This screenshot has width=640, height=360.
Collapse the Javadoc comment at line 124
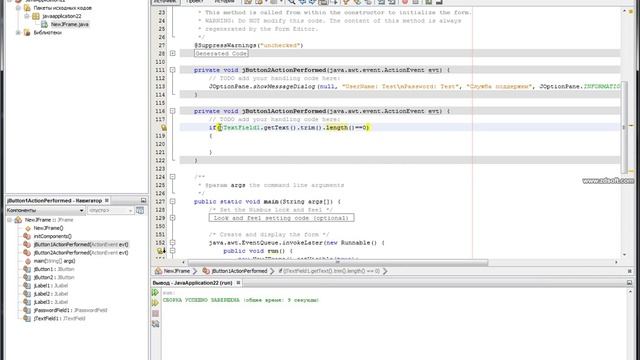click(173, 177)
